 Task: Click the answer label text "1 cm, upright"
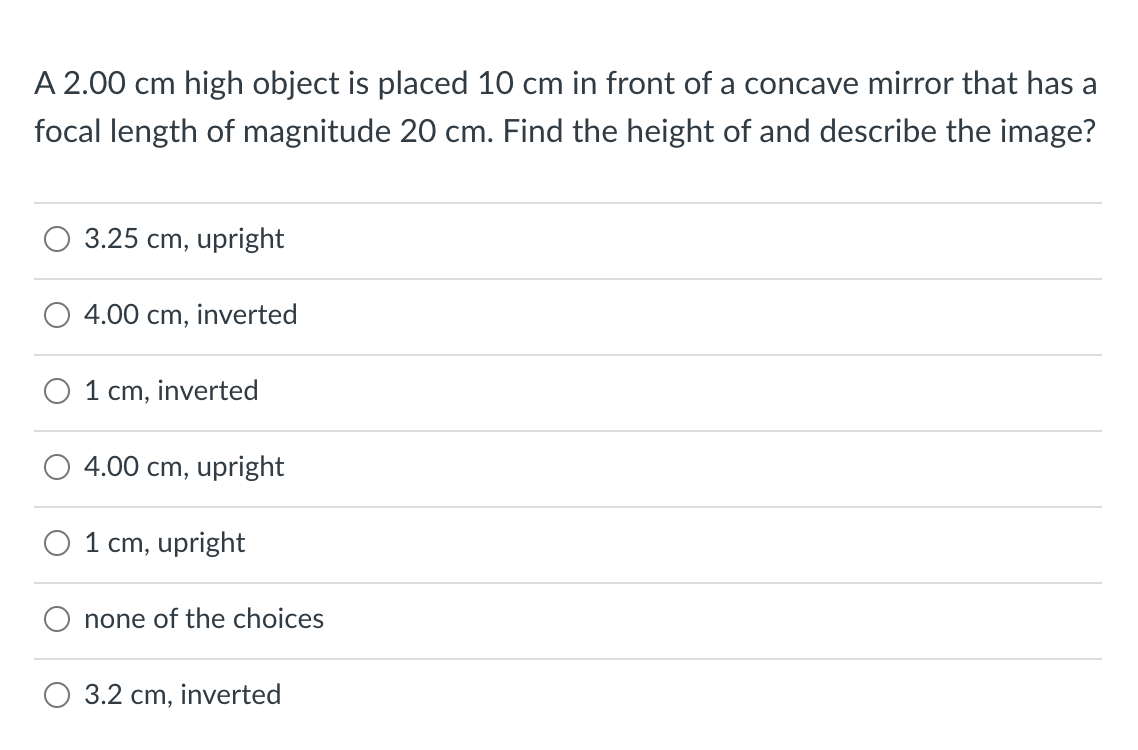pos(165,543)
